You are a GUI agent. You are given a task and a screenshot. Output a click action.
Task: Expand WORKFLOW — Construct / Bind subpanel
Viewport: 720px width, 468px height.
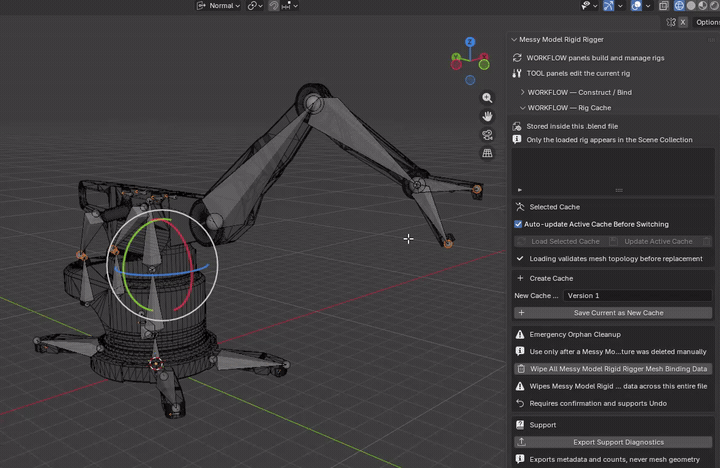pyautogui.click(x=523, y=92)
